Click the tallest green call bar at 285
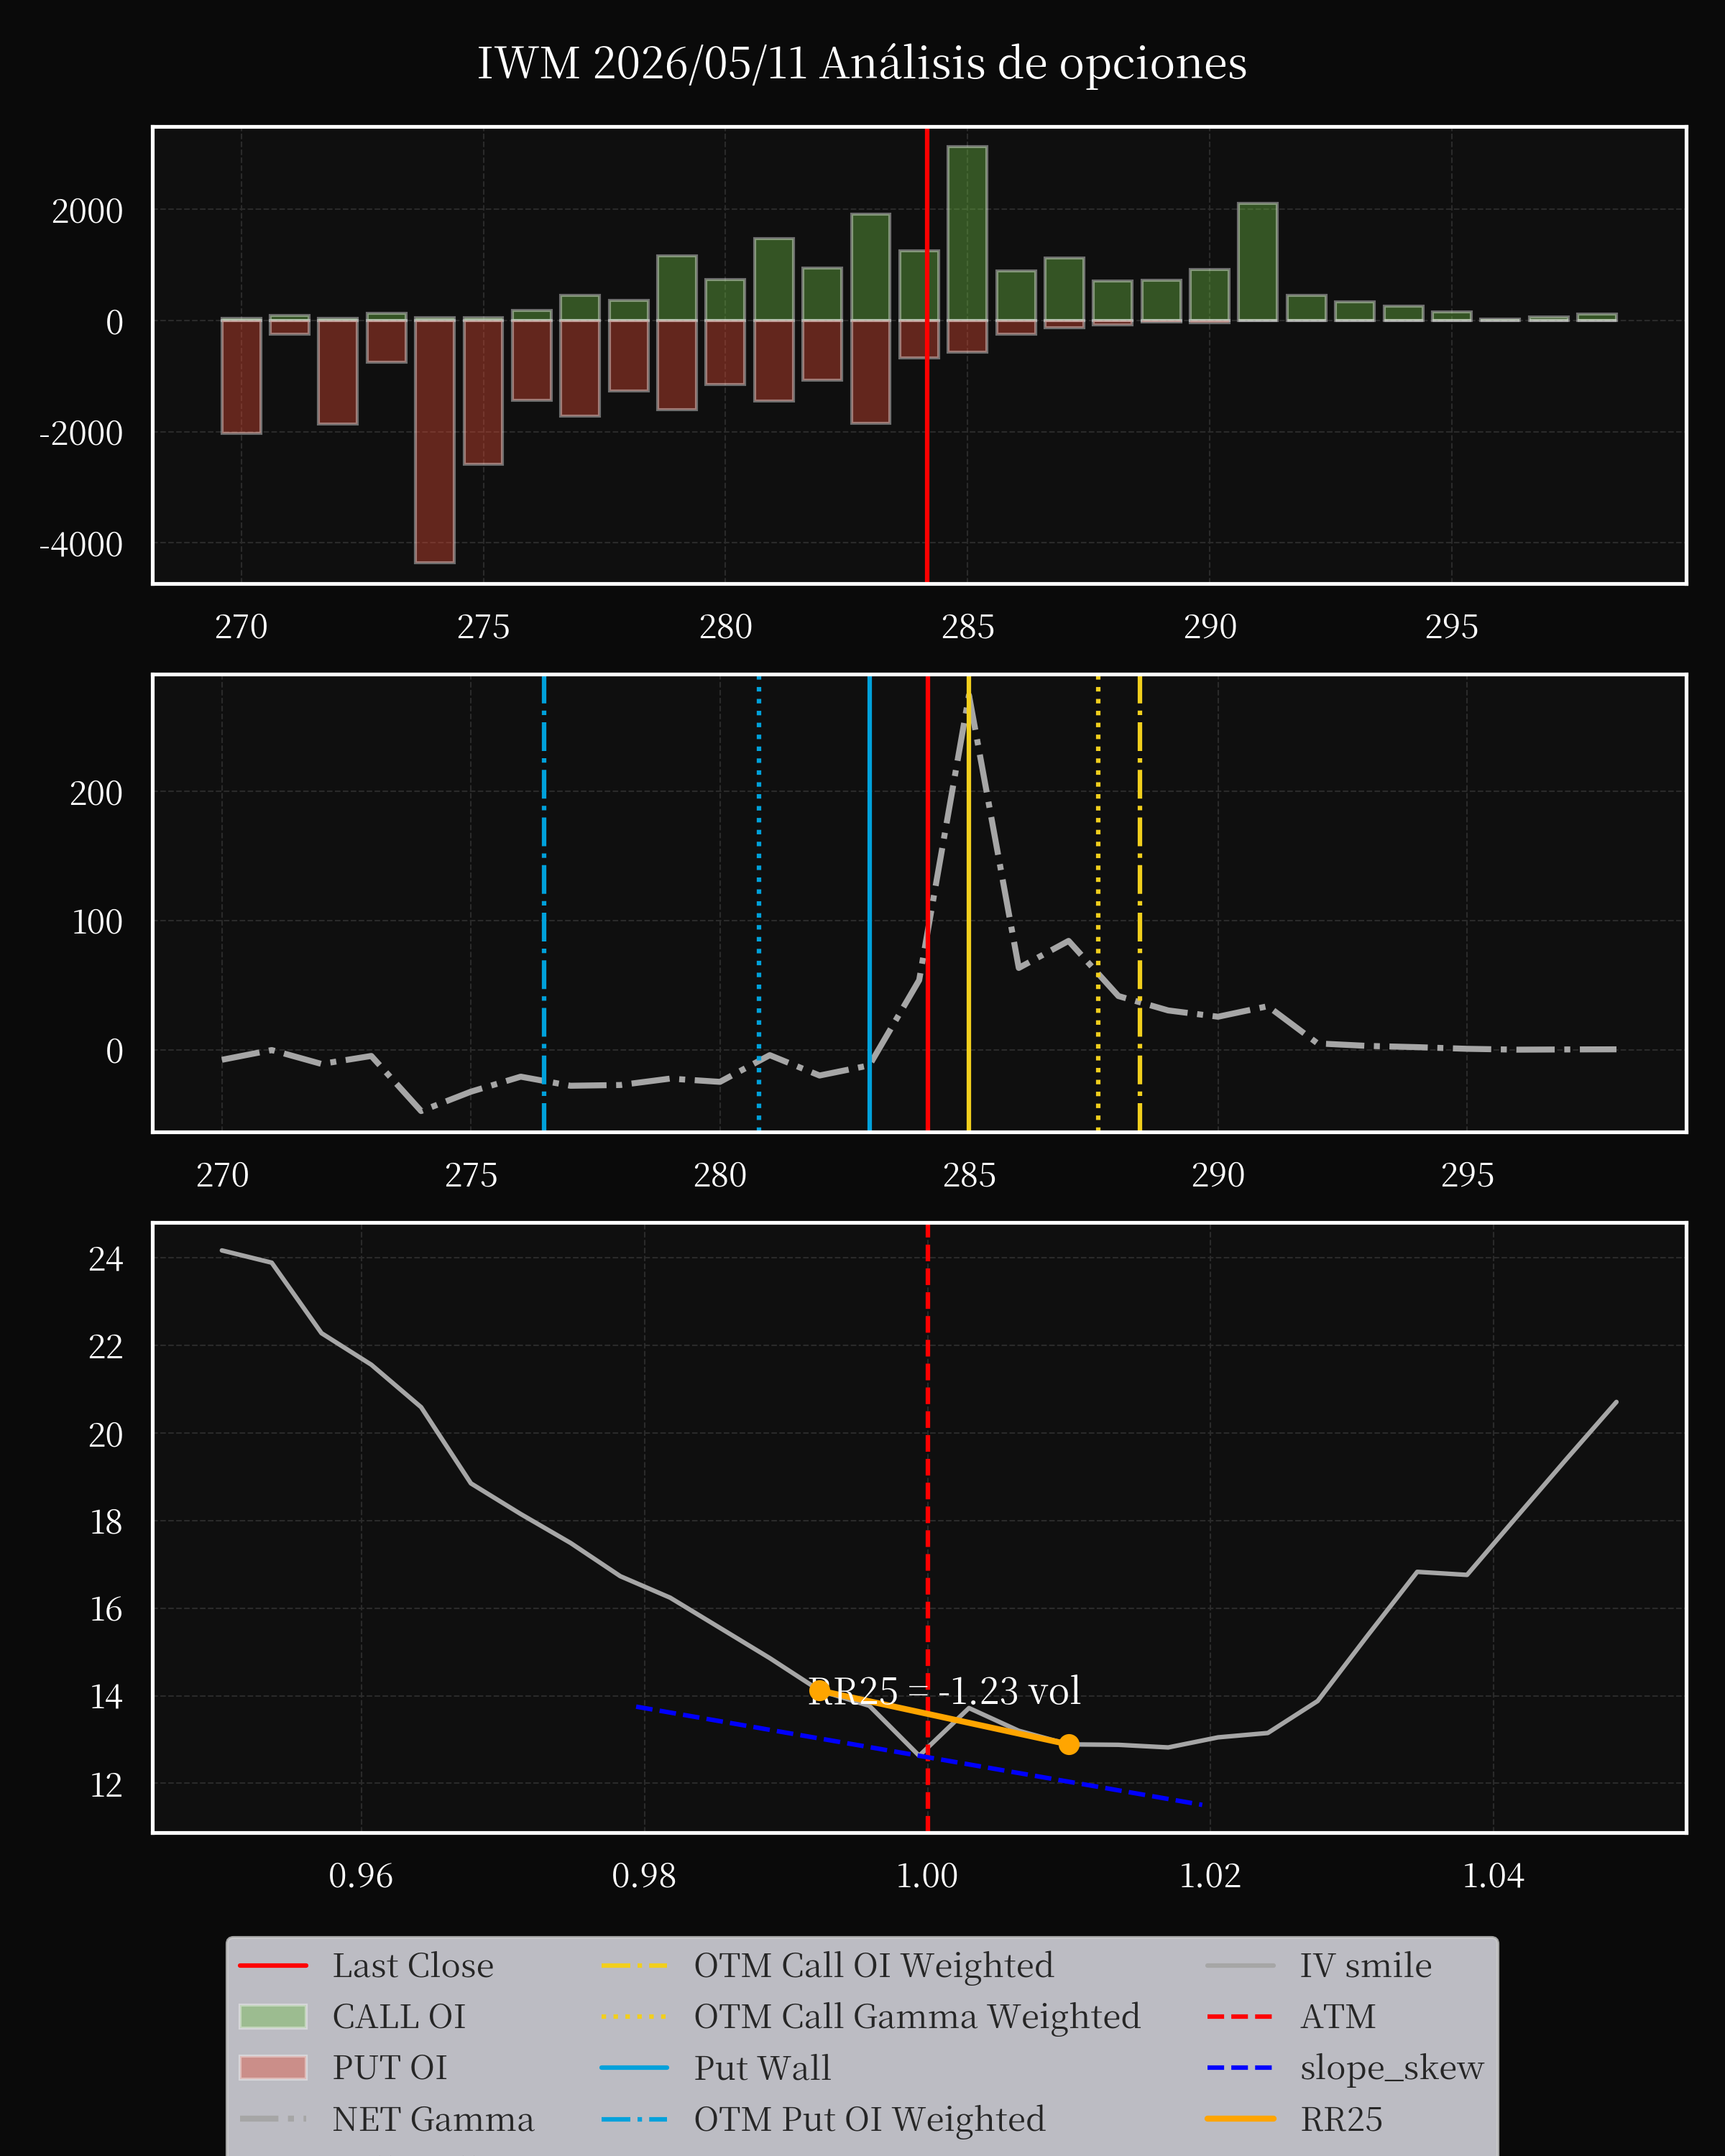 (x=967, y=233)
